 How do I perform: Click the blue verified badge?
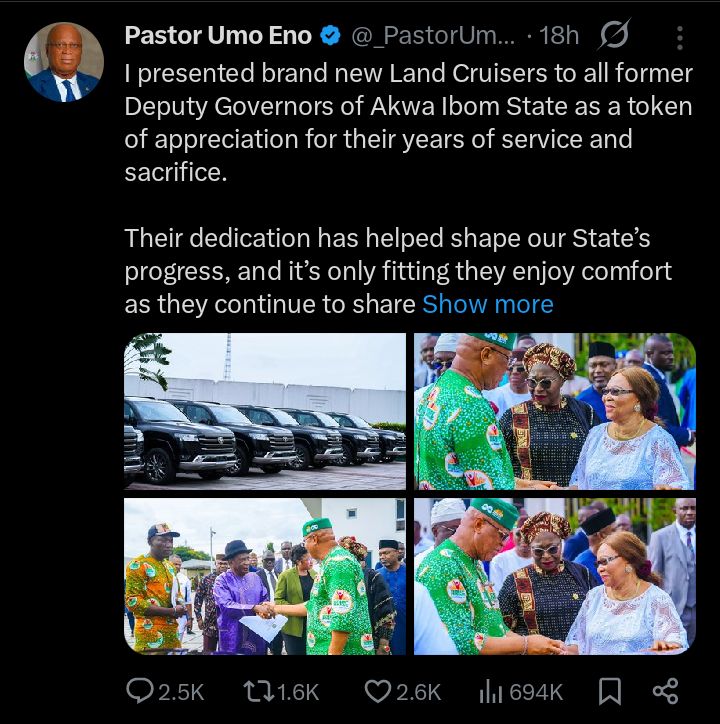(330, 36)
